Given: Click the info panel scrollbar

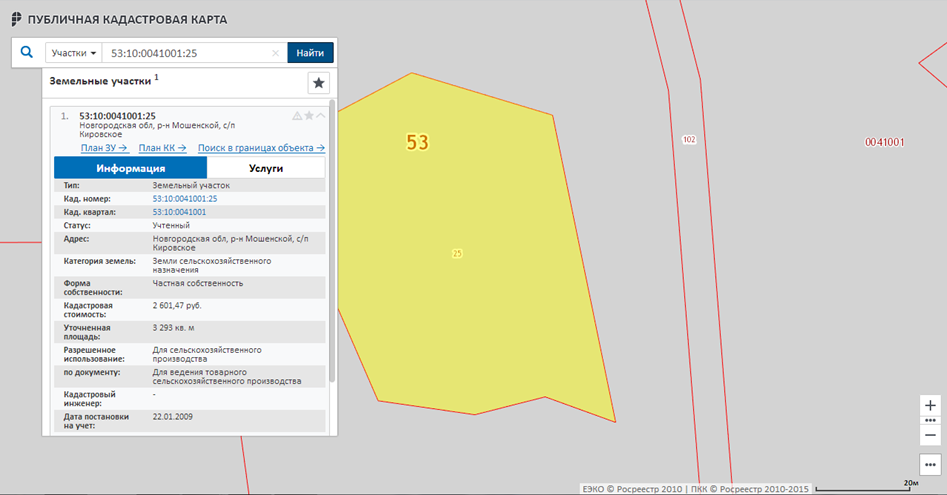Looking at the screenshot, I should (x=332, y=241).
